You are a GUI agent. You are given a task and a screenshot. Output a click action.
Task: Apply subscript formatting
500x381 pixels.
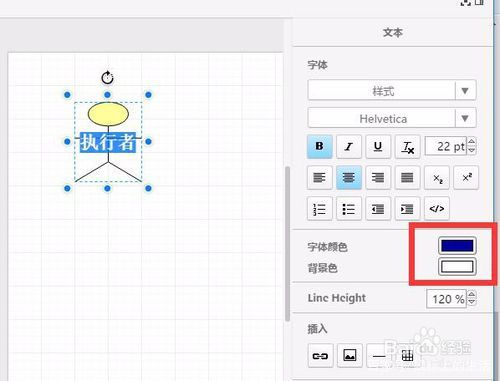coord(437,177)
